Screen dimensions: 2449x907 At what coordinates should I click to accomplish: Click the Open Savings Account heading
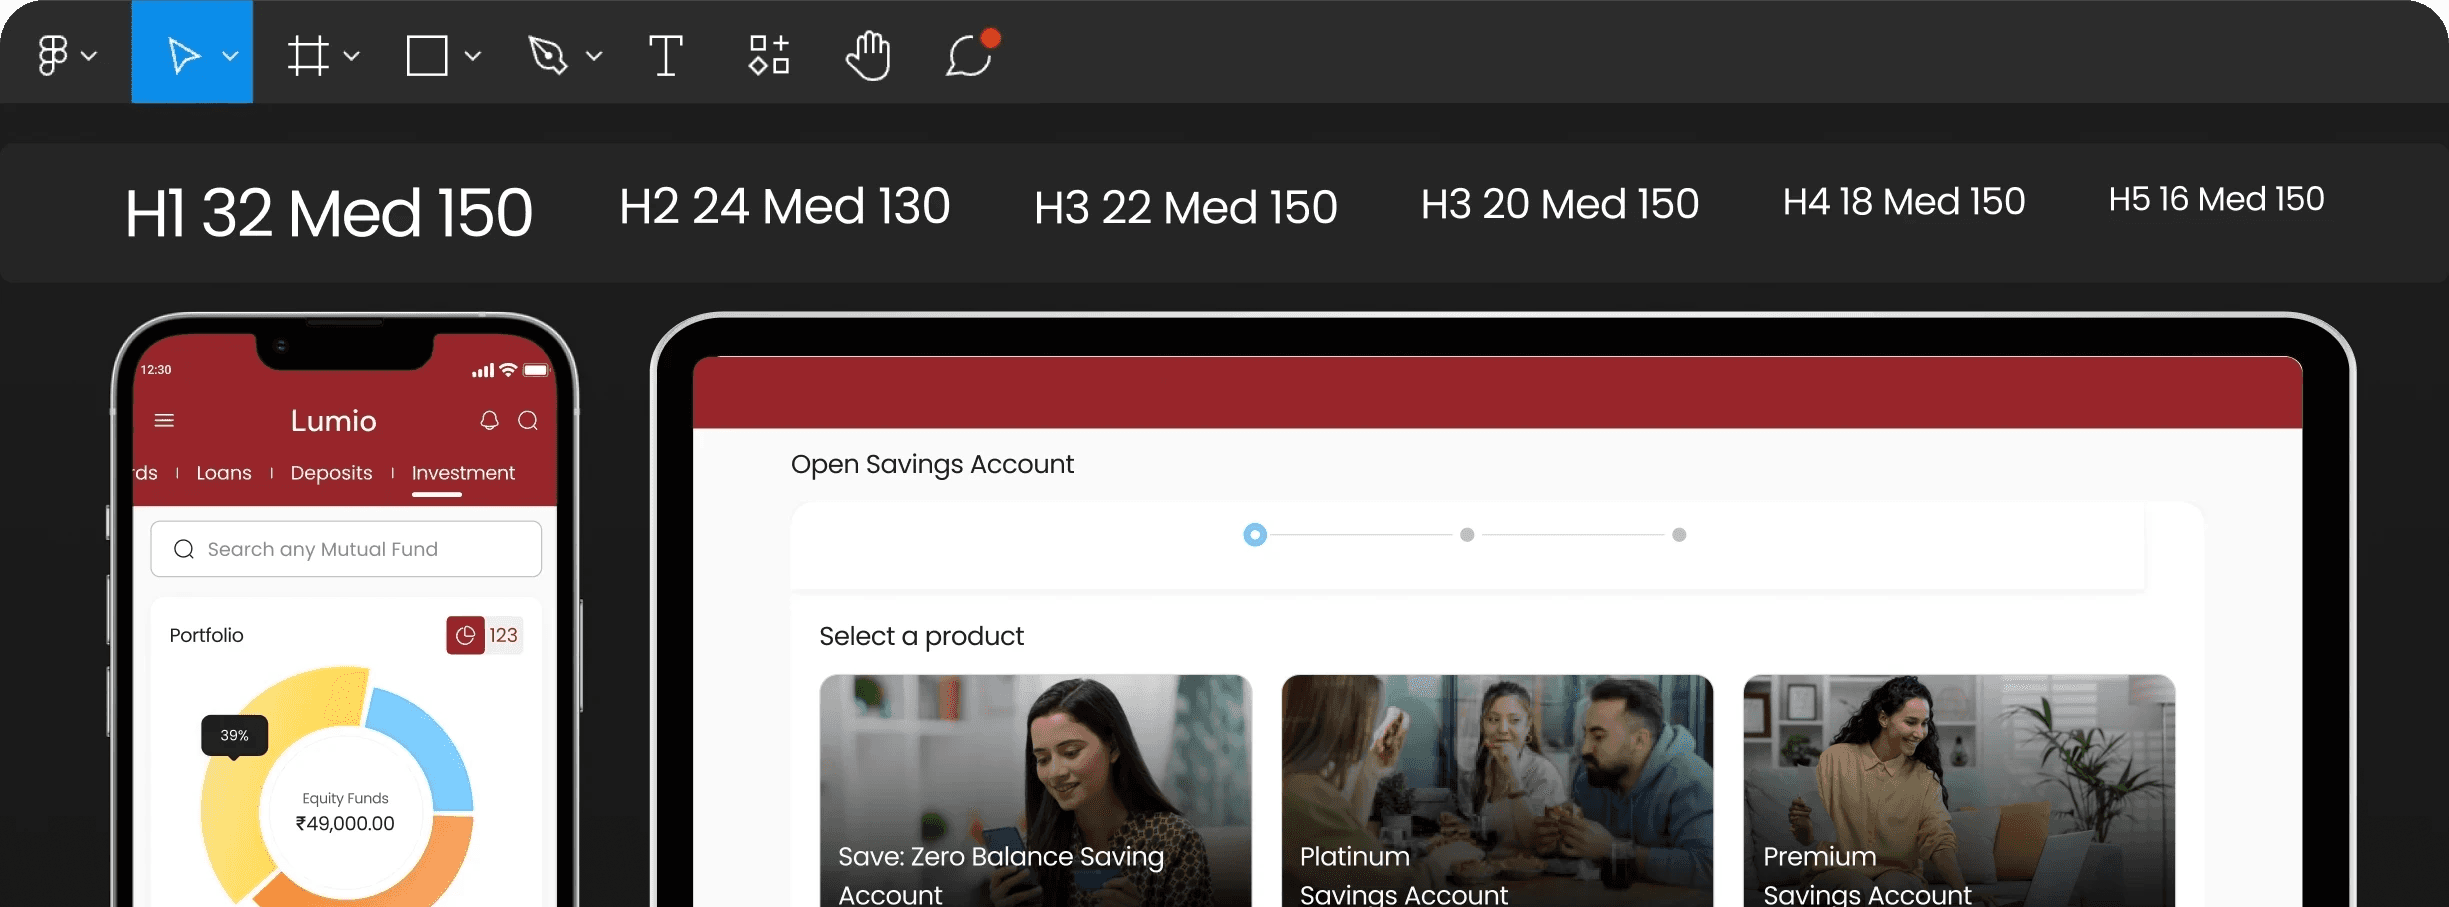pos(932,465)
